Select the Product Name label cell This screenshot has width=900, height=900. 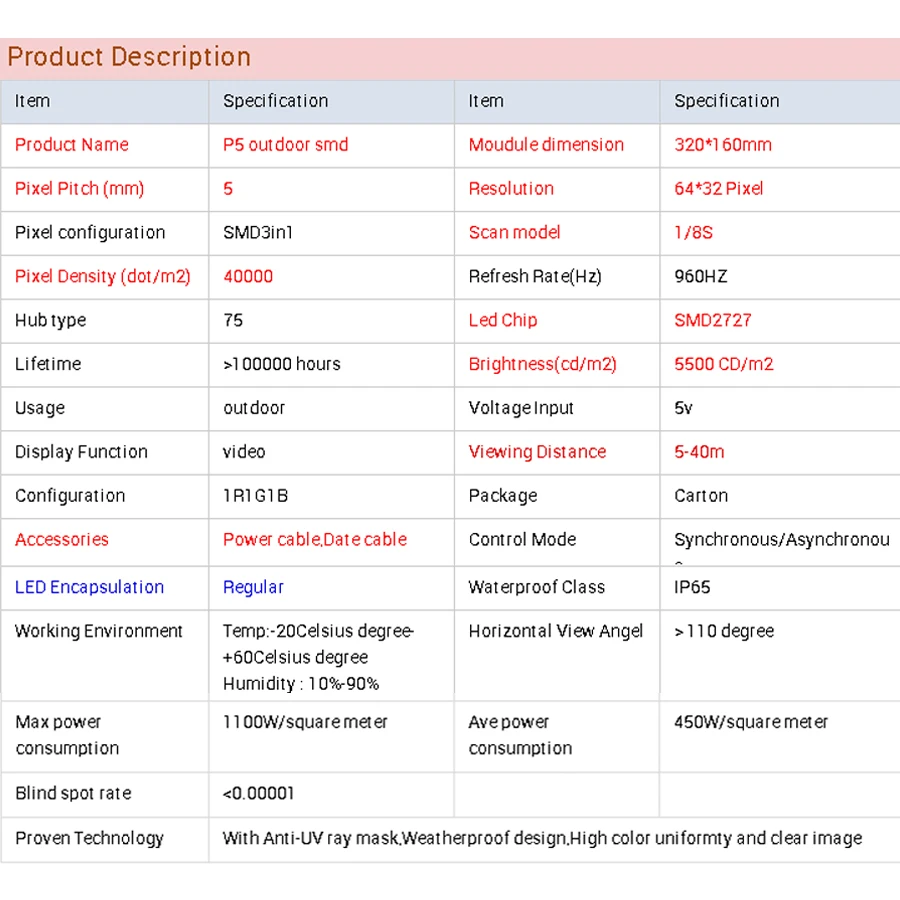72,145
